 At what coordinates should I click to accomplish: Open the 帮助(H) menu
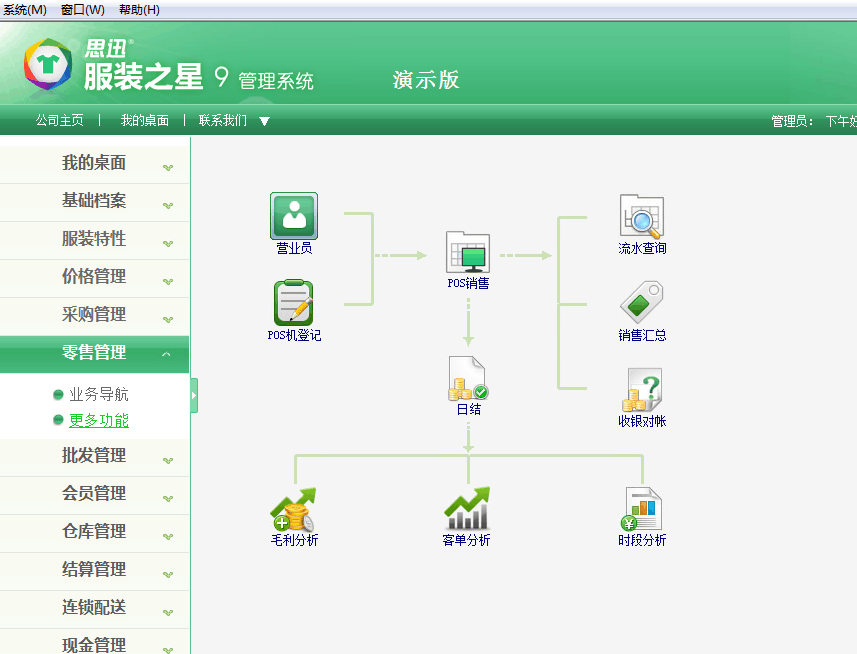tap(139, 10)
